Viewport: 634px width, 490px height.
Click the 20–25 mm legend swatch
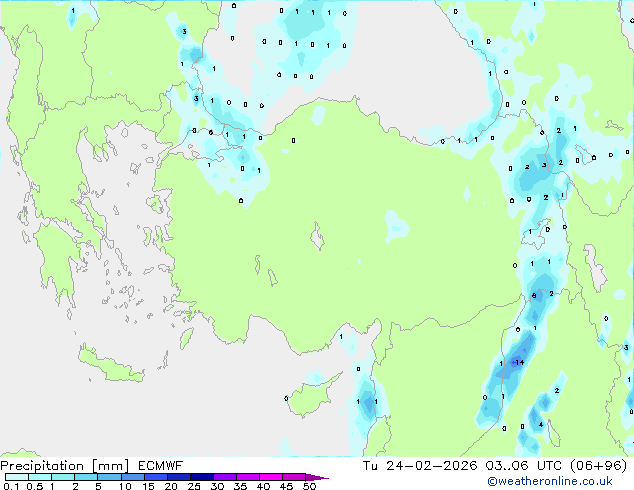point(179,477)
